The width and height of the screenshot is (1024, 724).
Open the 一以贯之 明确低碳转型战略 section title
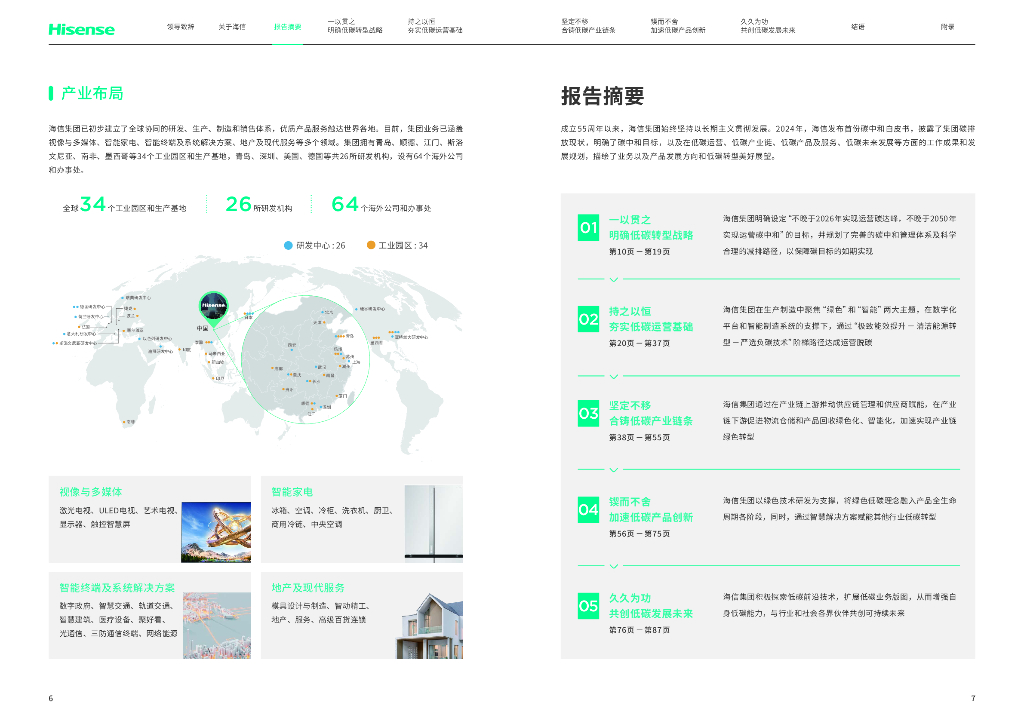(651, 227)
